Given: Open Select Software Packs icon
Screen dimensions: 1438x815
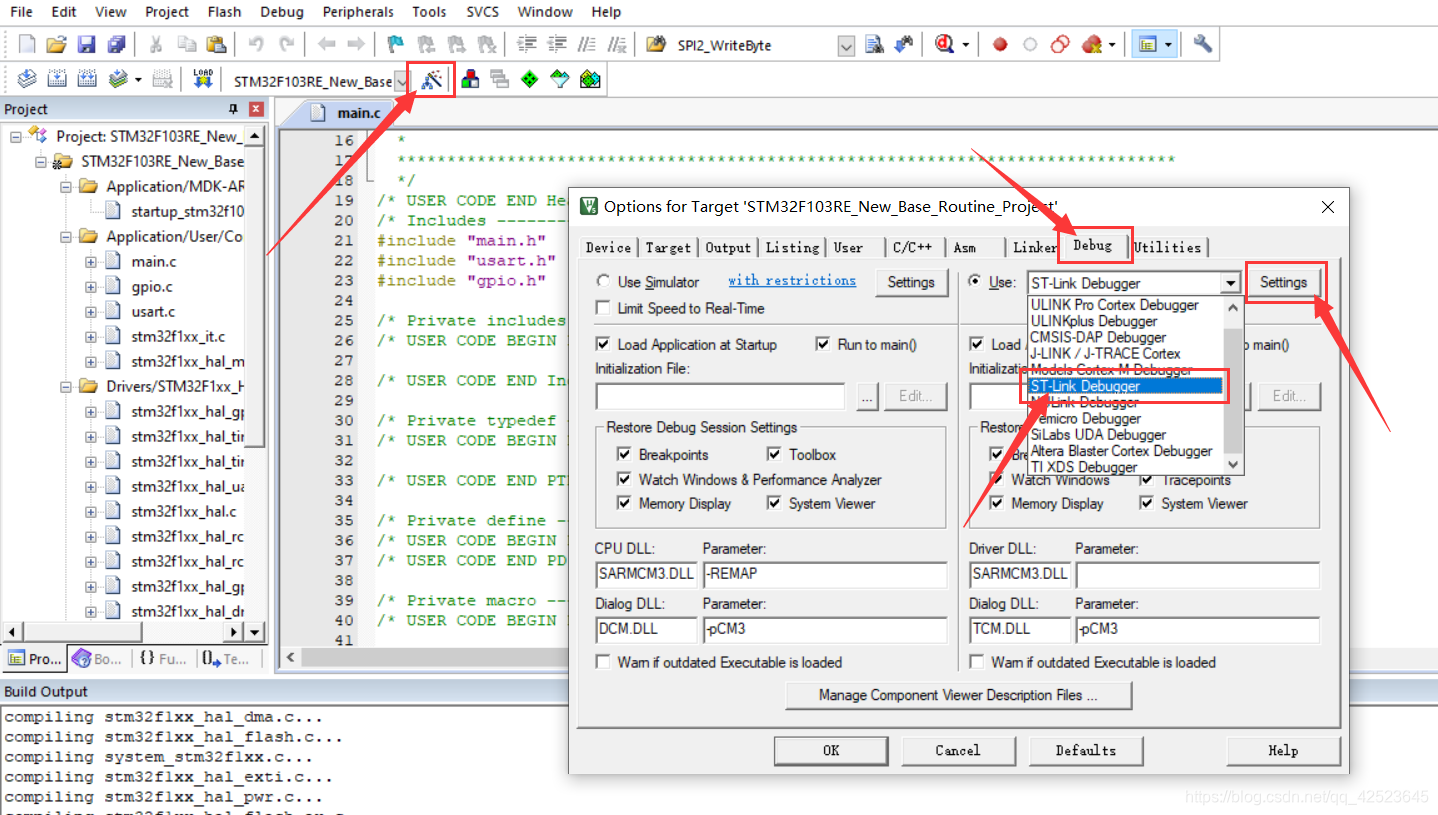Looking at the screenshot, I should point(560,79).
